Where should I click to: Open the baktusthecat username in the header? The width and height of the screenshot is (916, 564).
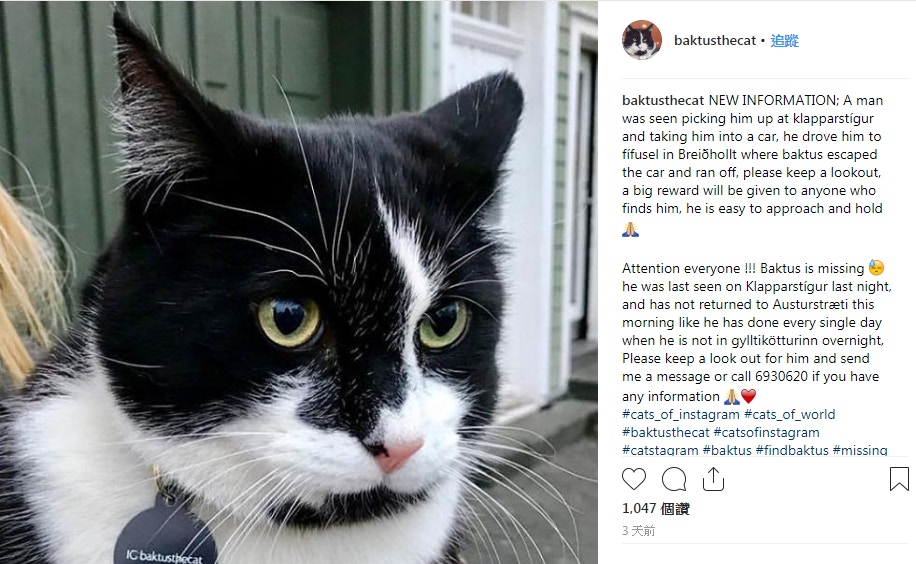715,40
